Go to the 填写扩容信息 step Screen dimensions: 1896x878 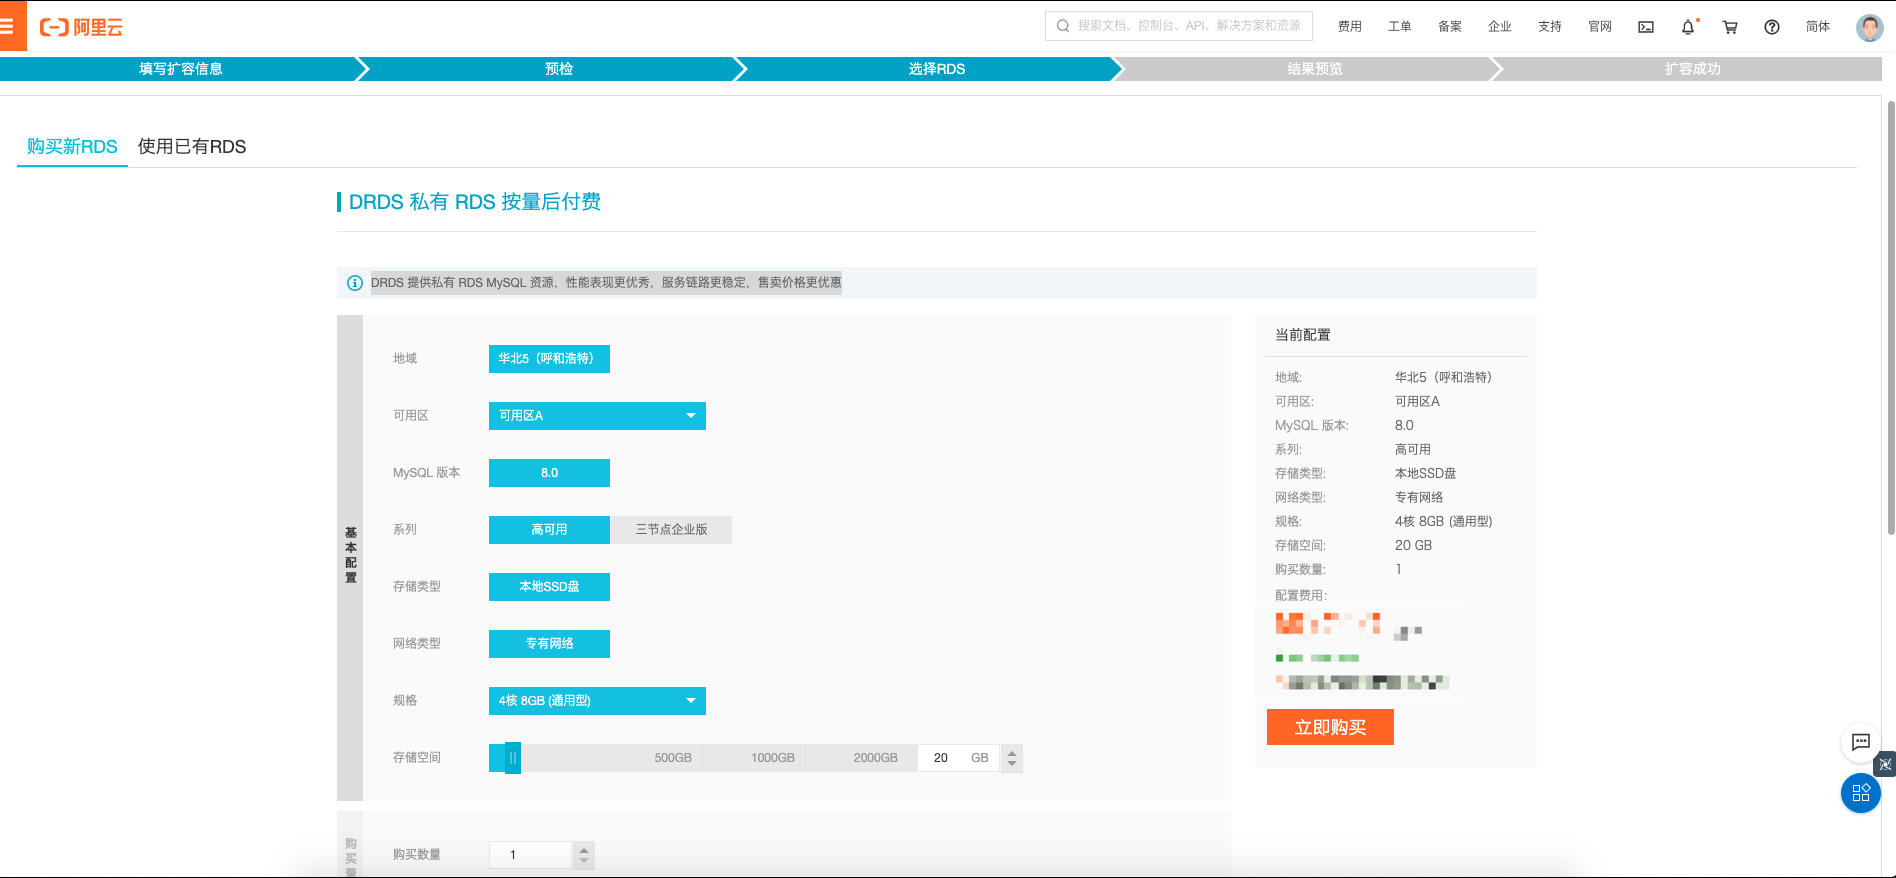point(181,69)
